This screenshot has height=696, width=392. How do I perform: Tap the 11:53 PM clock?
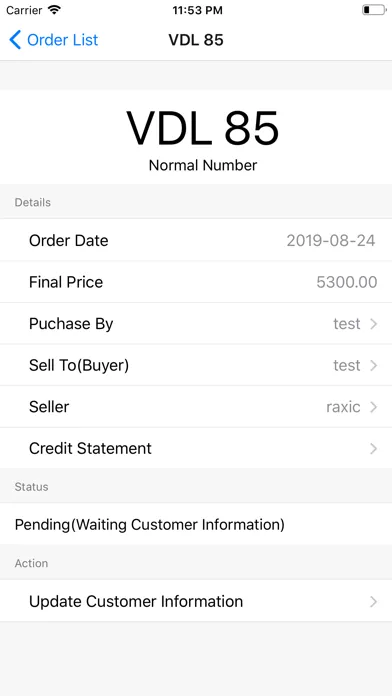(197, 10)
